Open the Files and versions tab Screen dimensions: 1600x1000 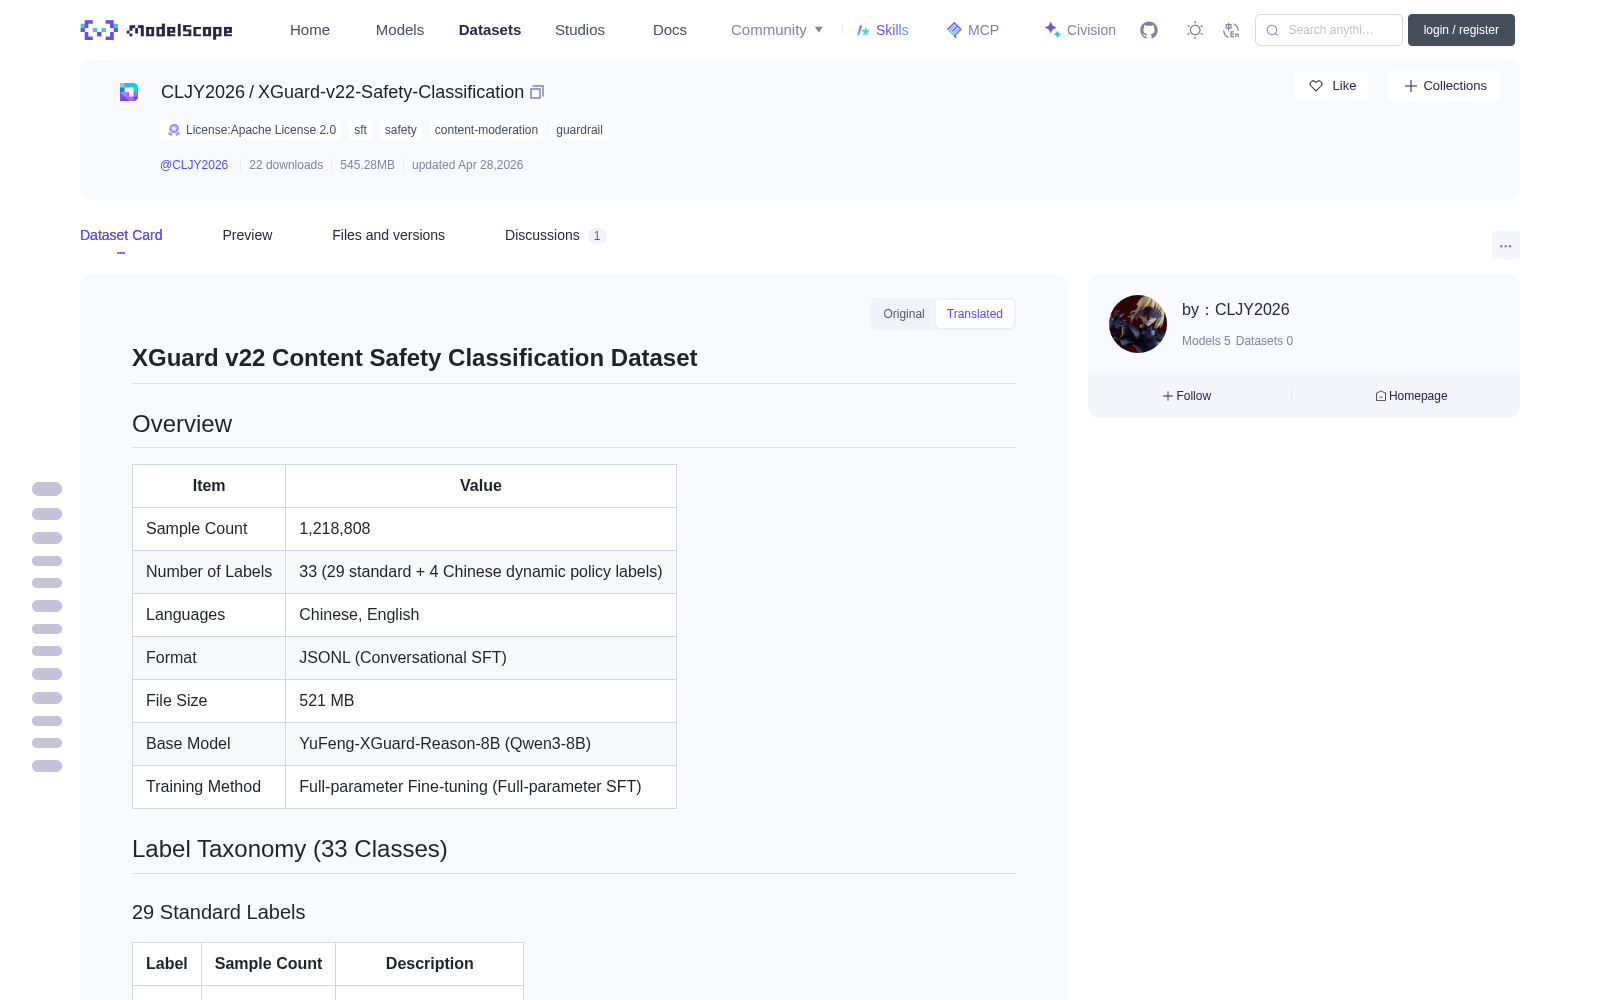(388, 235)
